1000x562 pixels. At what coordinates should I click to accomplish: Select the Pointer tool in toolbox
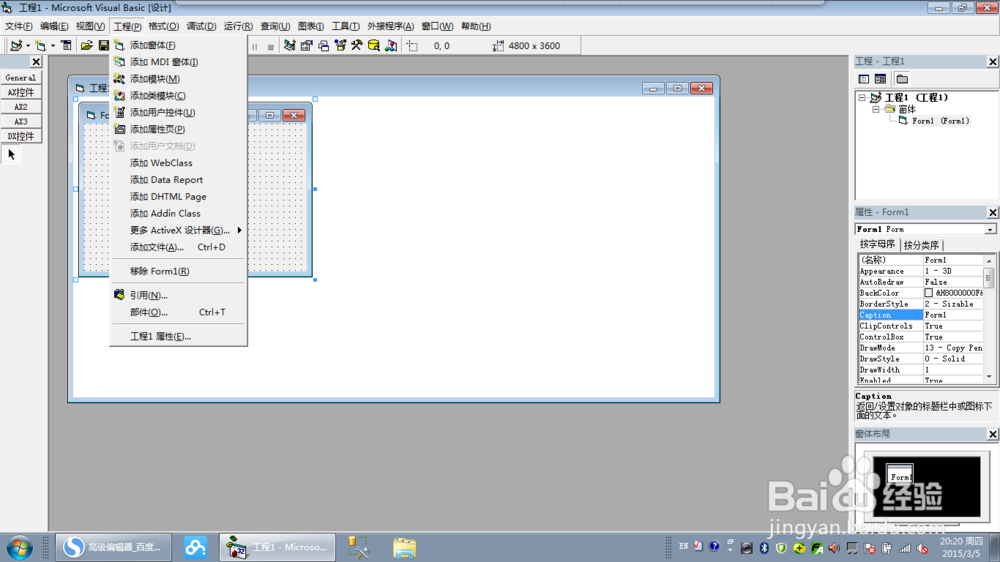tap(11, 154)
